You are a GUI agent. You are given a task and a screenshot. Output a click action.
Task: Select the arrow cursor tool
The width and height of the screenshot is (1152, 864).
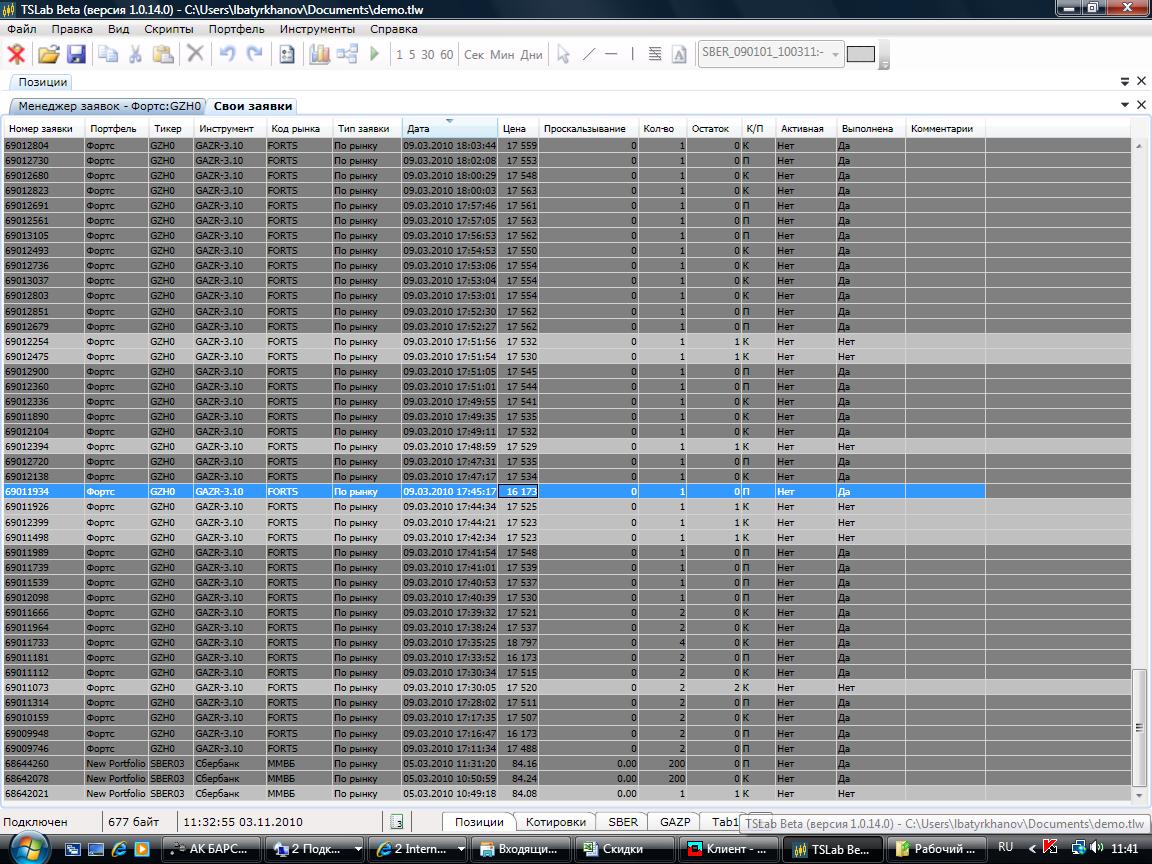pos(563,54)
